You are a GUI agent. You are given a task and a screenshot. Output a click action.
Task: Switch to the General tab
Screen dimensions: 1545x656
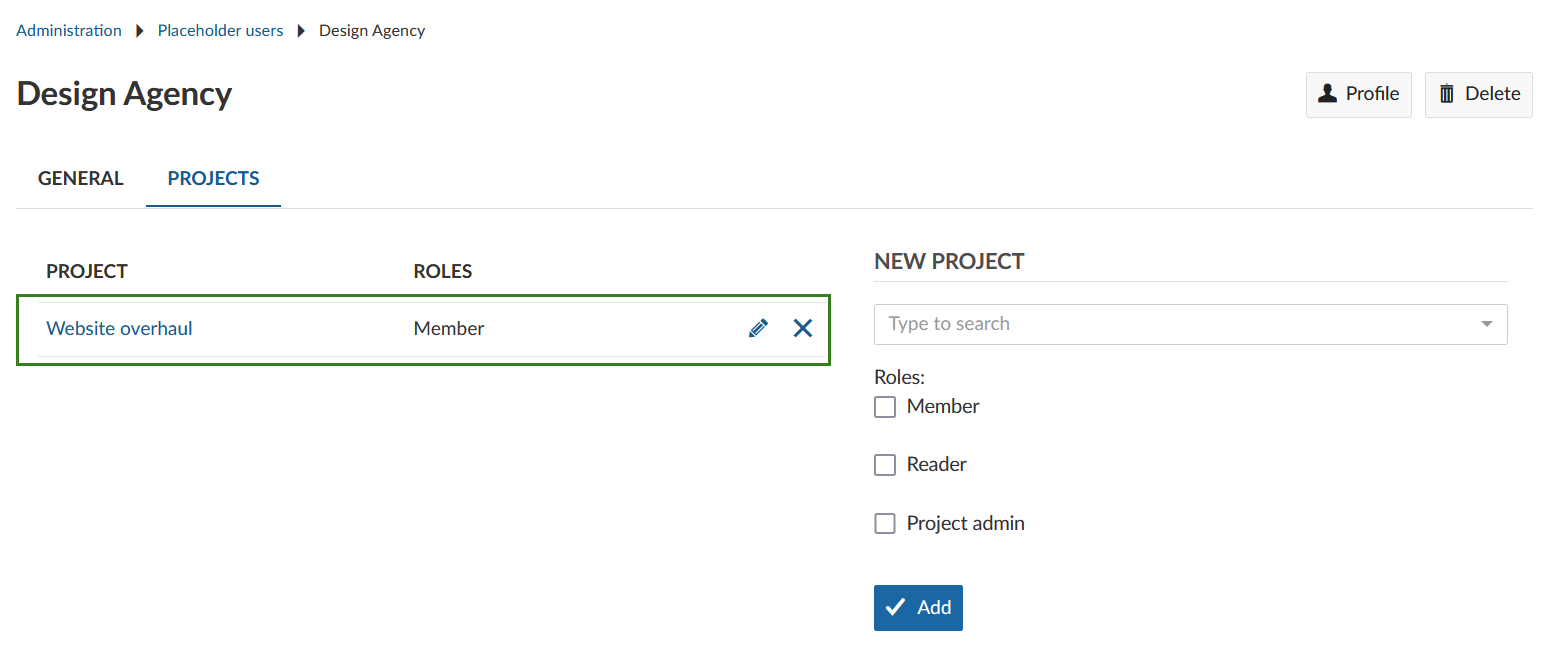tap(81, 179)
